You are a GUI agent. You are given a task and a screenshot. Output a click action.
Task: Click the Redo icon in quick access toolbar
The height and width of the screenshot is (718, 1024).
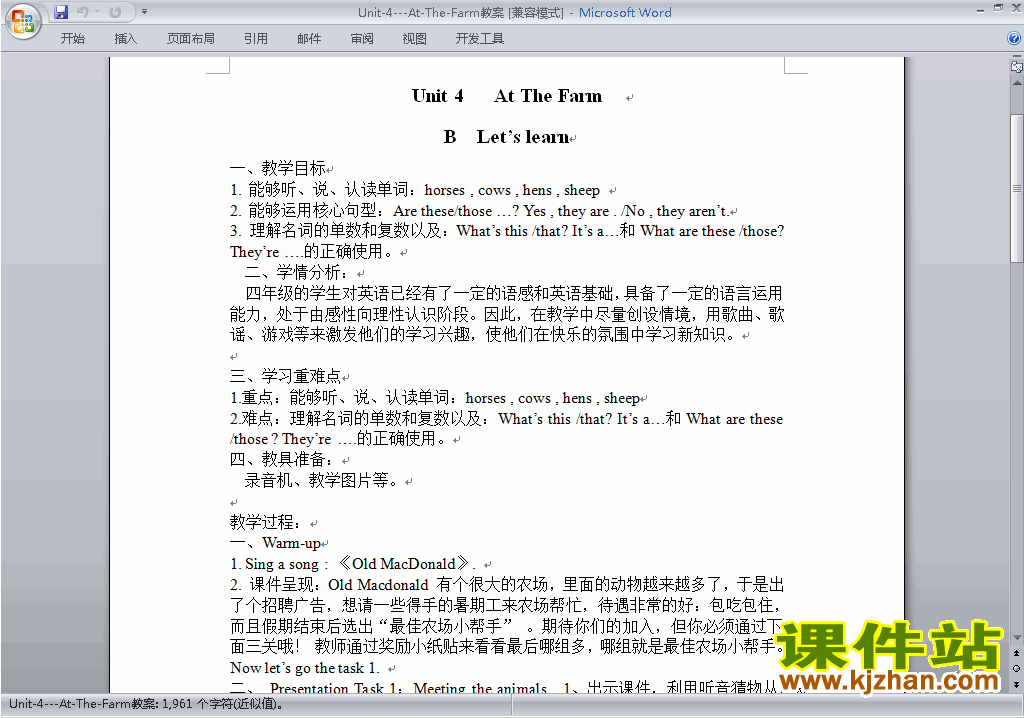pyautogui.click(x=115, y=12)
